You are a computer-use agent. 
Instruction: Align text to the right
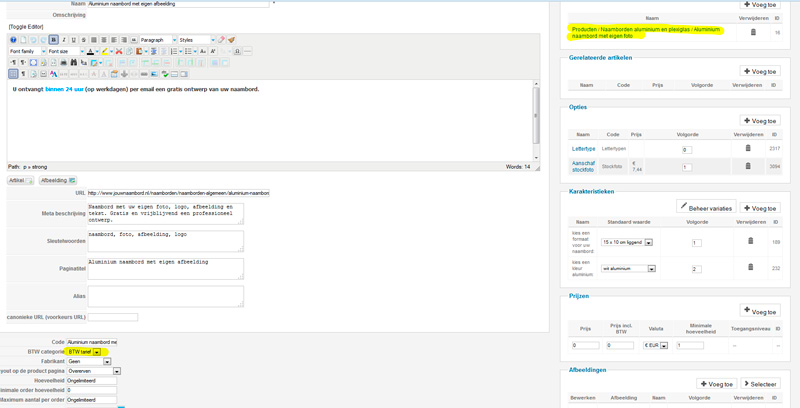coord(123,40)
